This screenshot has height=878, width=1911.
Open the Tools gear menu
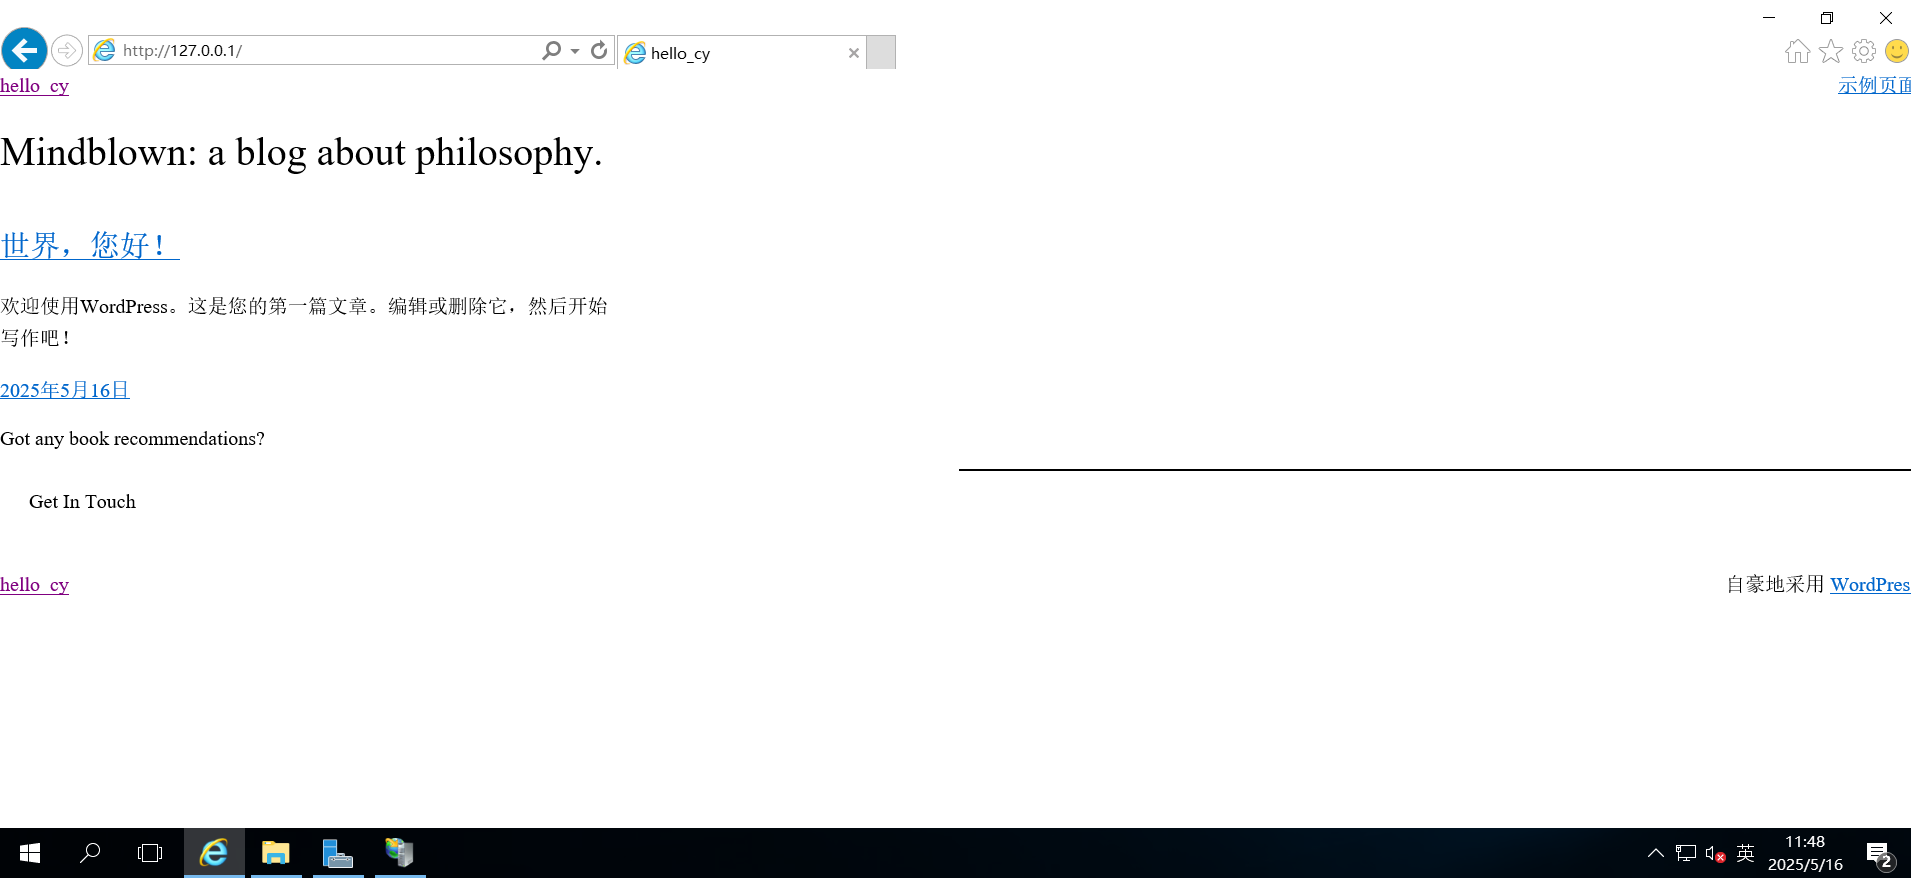click(1863, 51)
